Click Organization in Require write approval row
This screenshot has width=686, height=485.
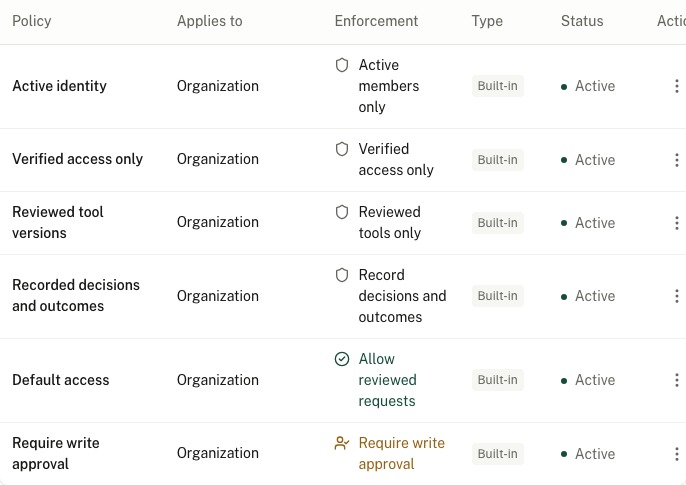click(218, 453)
